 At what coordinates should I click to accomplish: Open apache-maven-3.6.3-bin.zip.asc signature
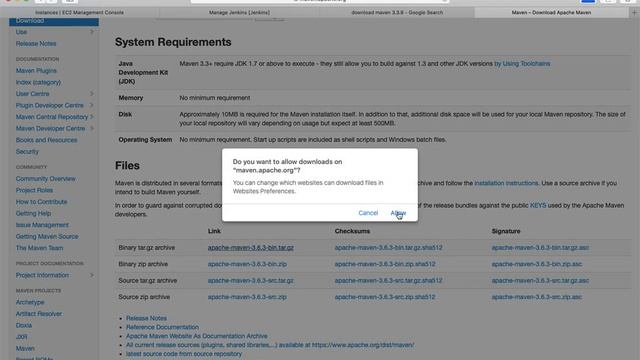pos(537,264)
